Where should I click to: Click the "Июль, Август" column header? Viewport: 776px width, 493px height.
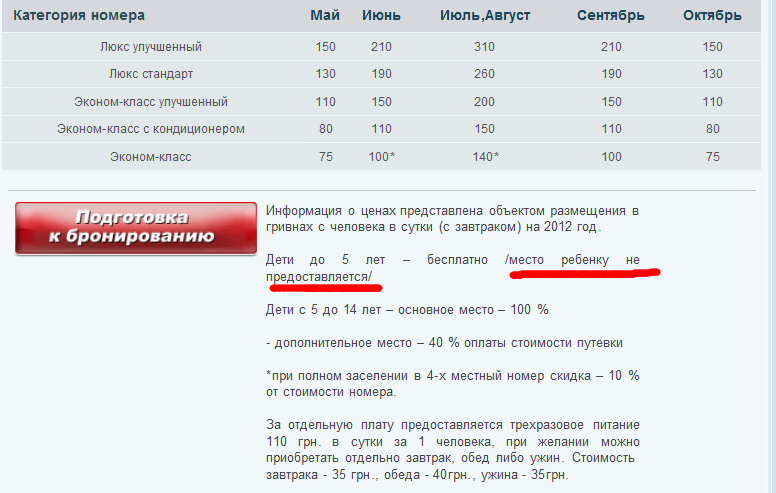coord(485,16)
